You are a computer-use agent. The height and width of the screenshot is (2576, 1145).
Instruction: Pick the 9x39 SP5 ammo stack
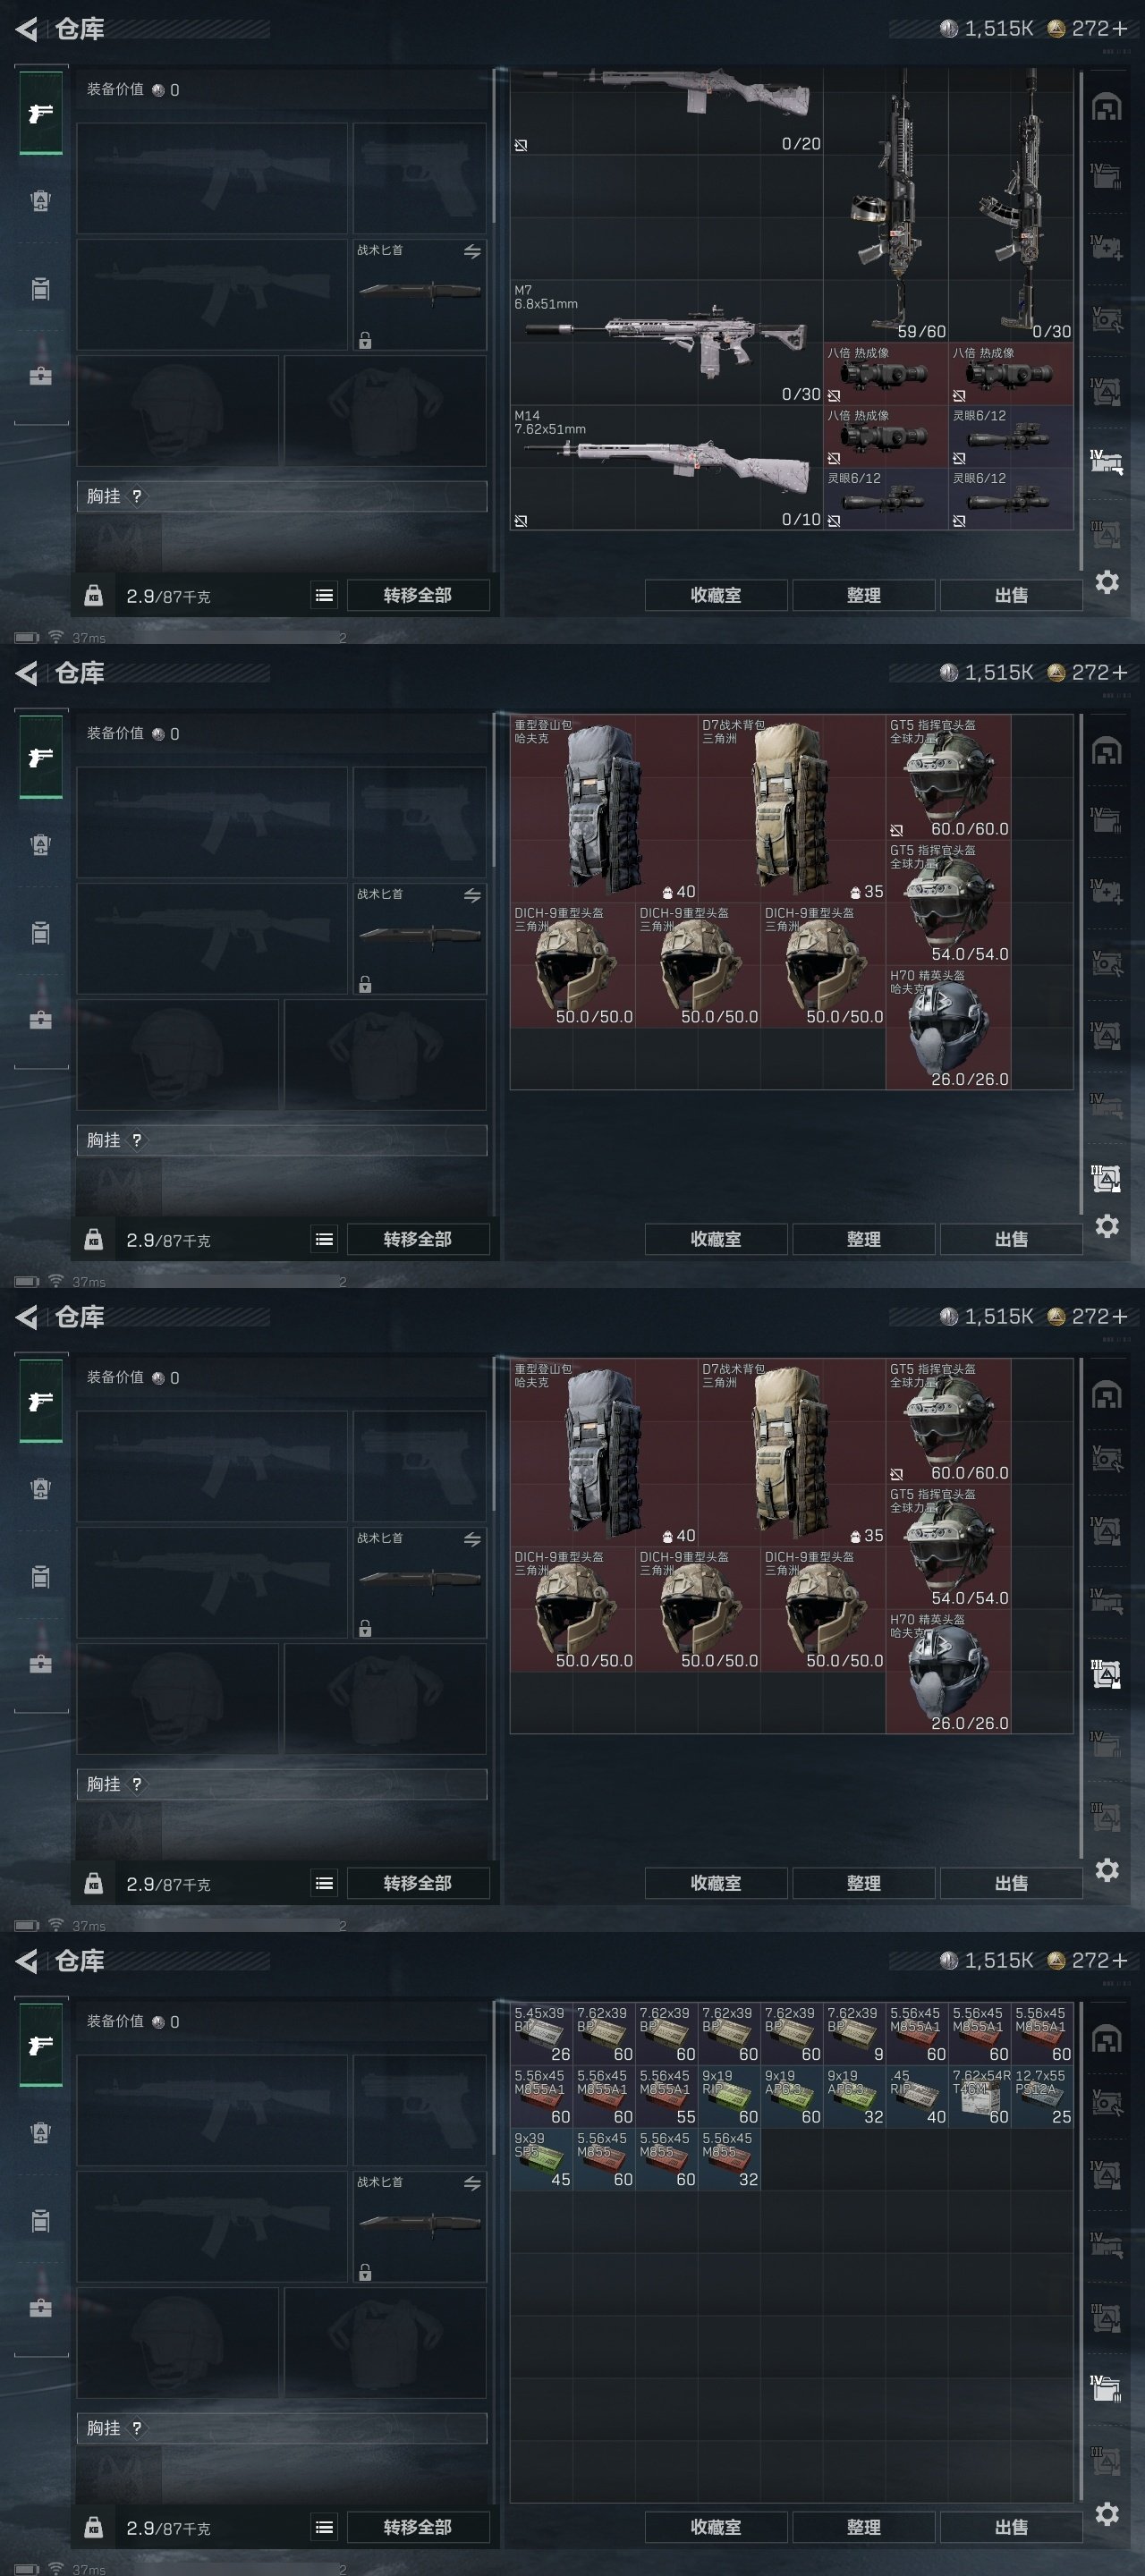[x=541, y=2159]
